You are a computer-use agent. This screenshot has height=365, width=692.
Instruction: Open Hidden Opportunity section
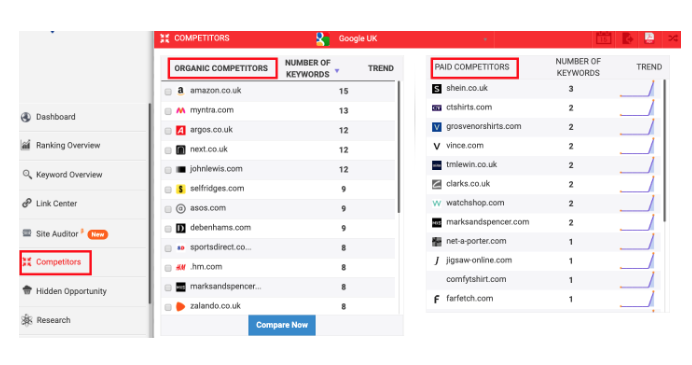(71, 291)
